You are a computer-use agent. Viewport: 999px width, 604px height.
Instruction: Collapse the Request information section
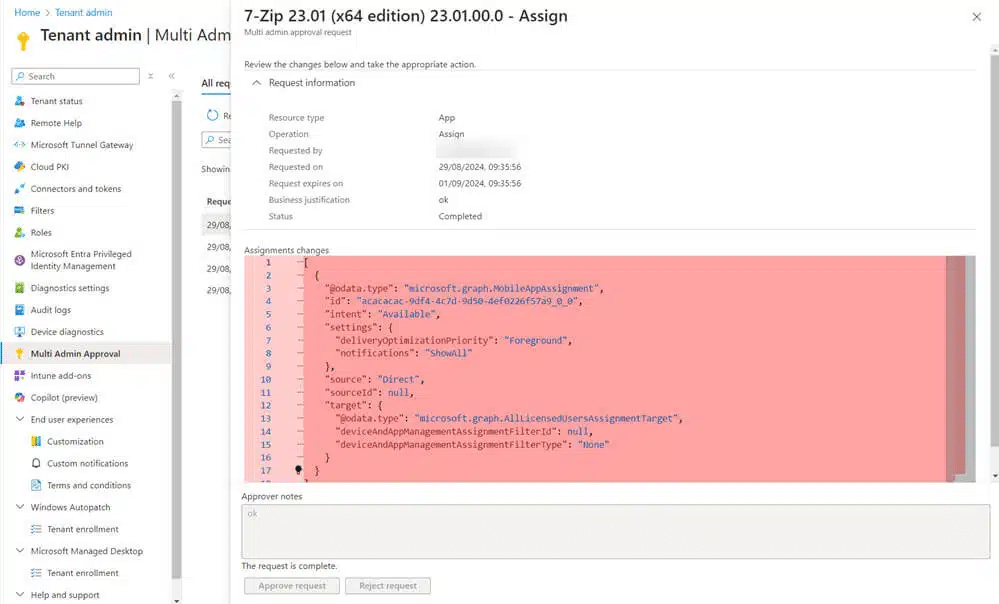click(x=257, y=83)
